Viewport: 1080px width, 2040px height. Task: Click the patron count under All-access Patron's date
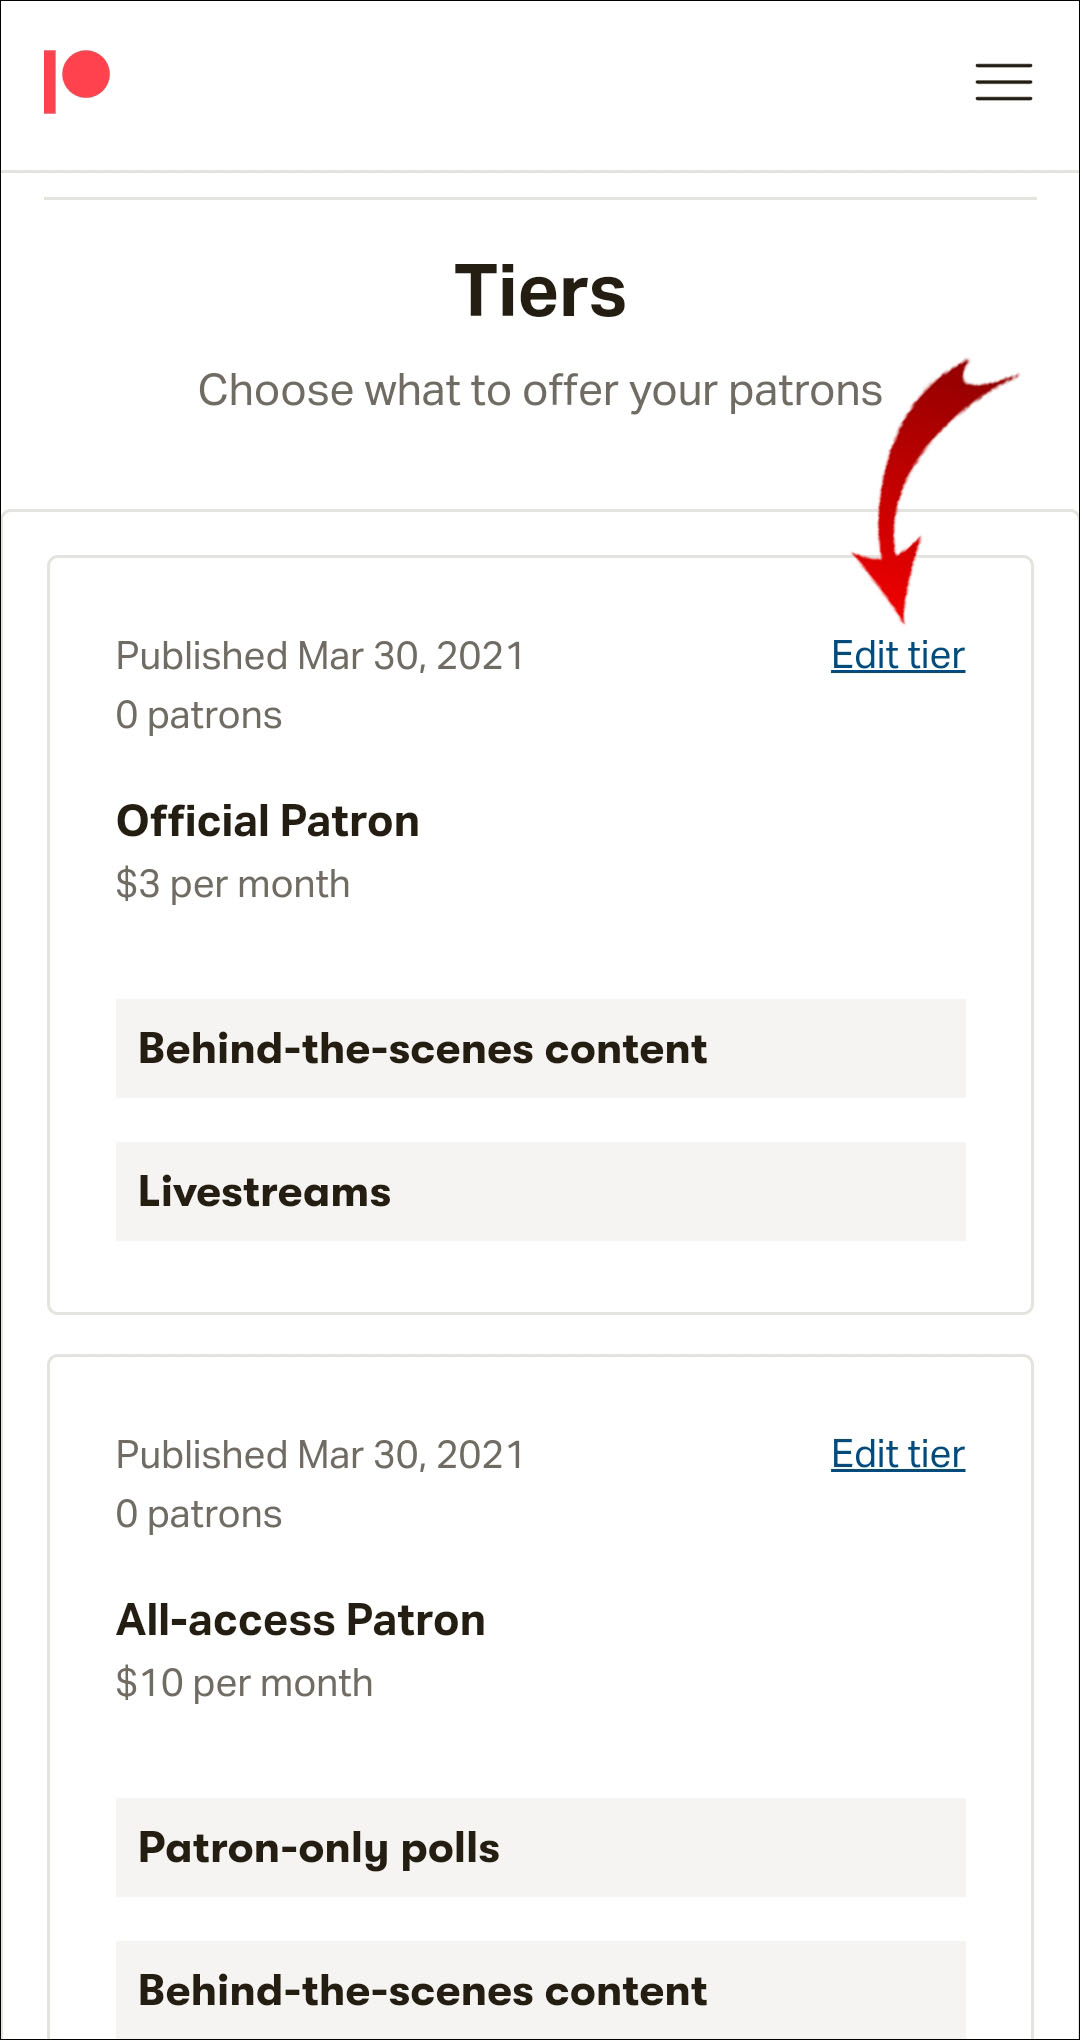click(x=199, y=1515)
